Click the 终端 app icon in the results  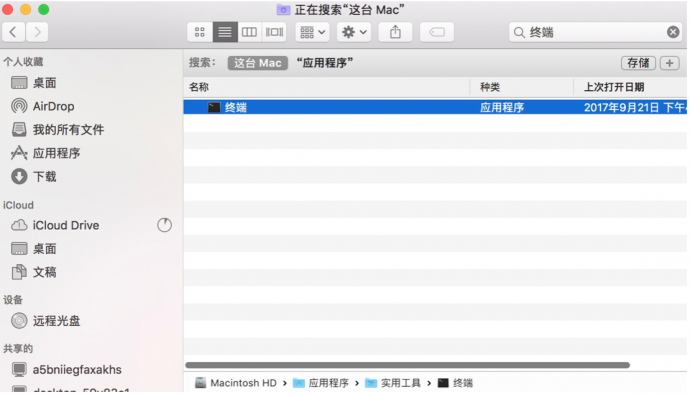(x=214, y=107)
